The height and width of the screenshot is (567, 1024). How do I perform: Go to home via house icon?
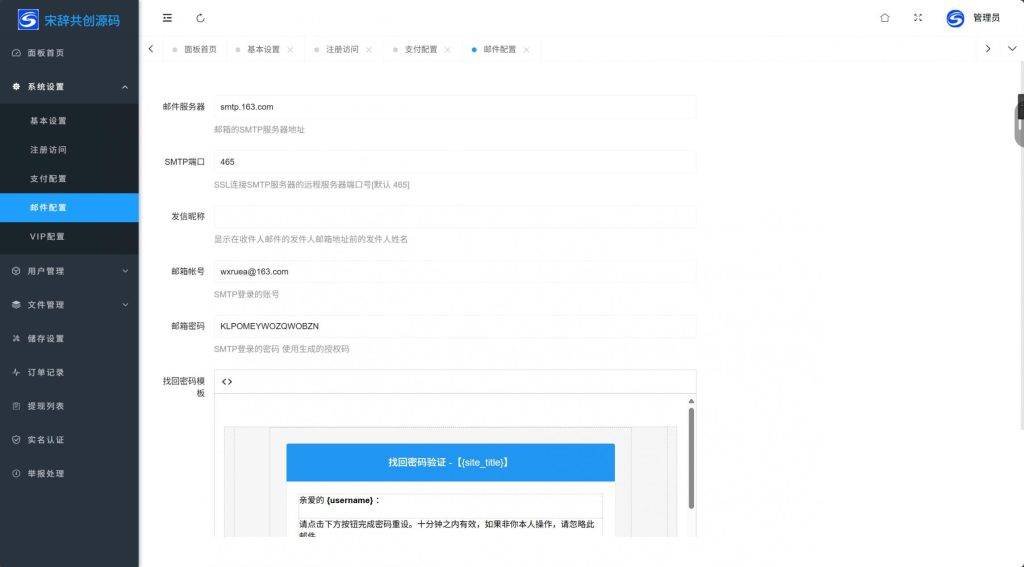tap(885, 18)
